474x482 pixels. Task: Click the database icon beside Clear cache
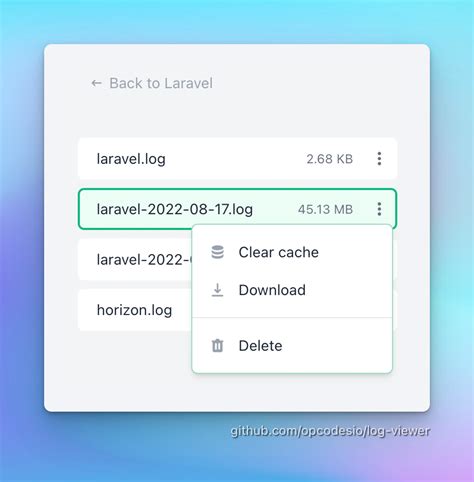tap(218, 252)
